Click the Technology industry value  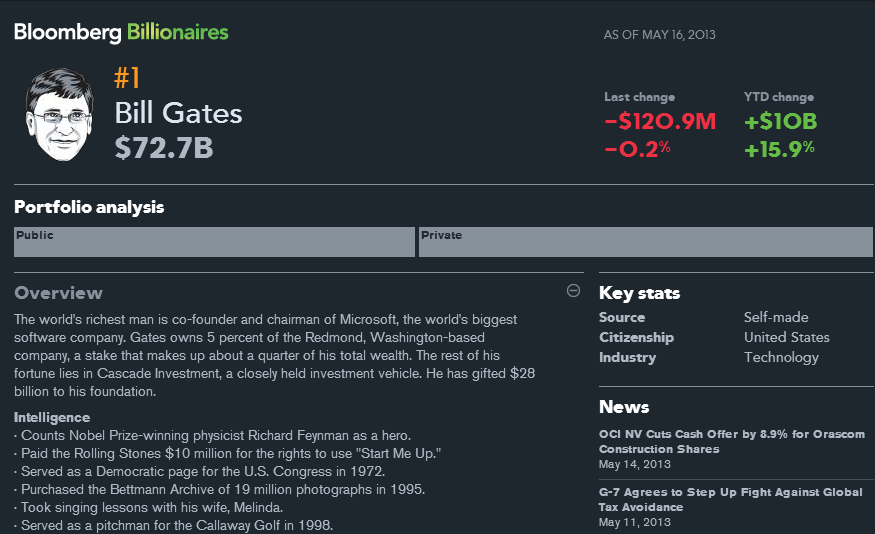(x=781, y=357)
